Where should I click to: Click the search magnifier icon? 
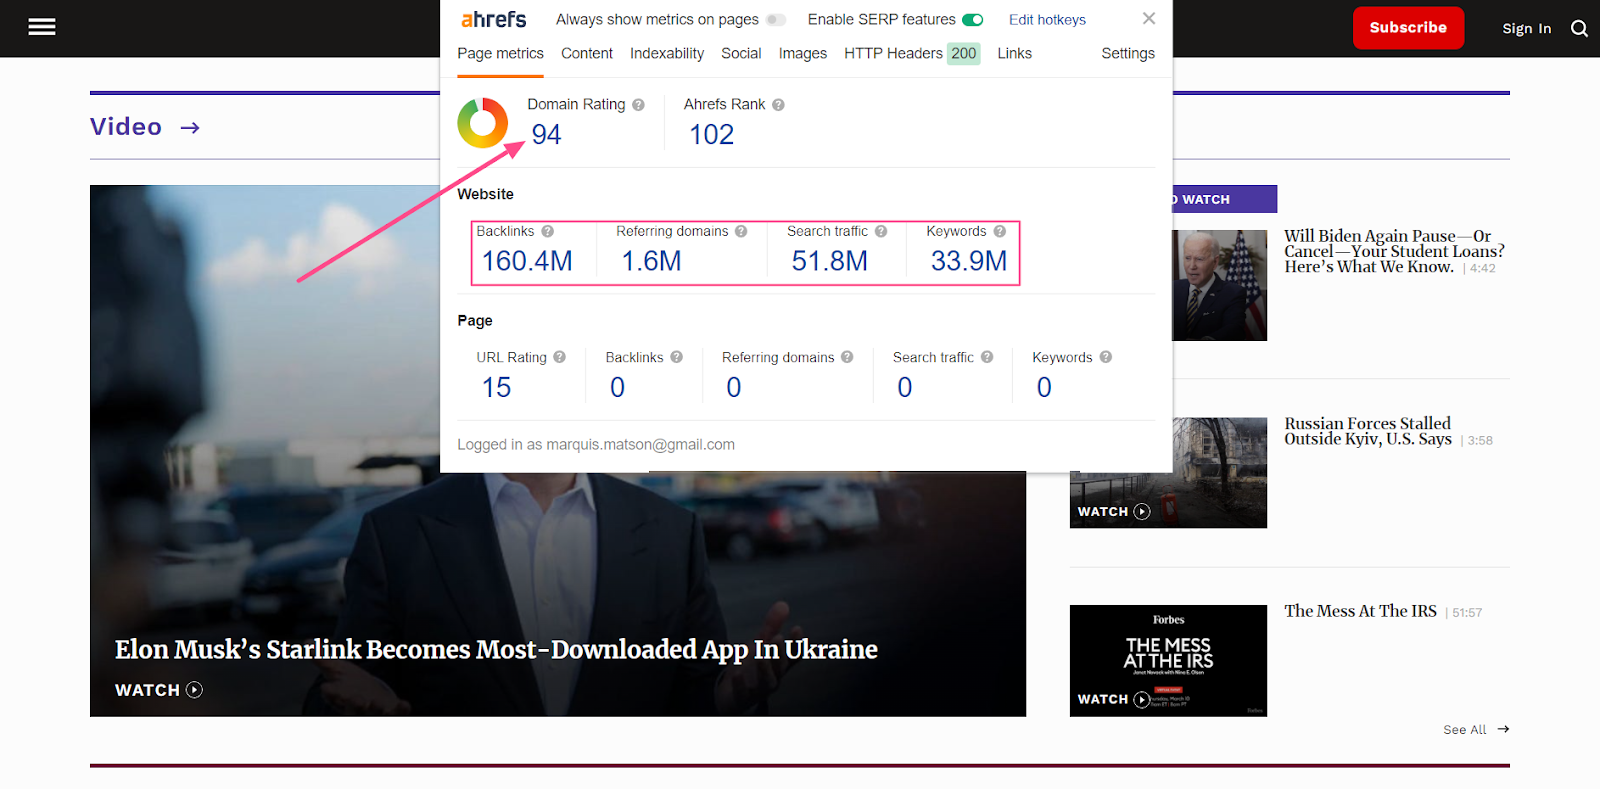(1579, 28)
